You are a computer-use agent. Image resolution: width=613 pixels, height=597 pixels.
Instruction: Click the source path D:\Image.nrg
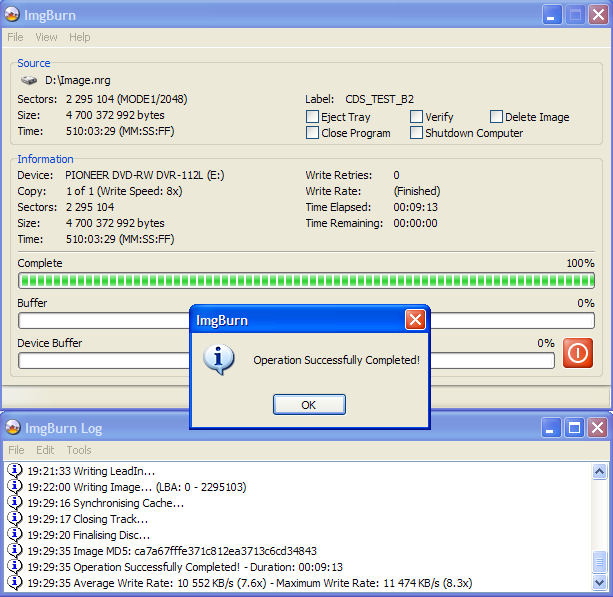pos(77,80)
